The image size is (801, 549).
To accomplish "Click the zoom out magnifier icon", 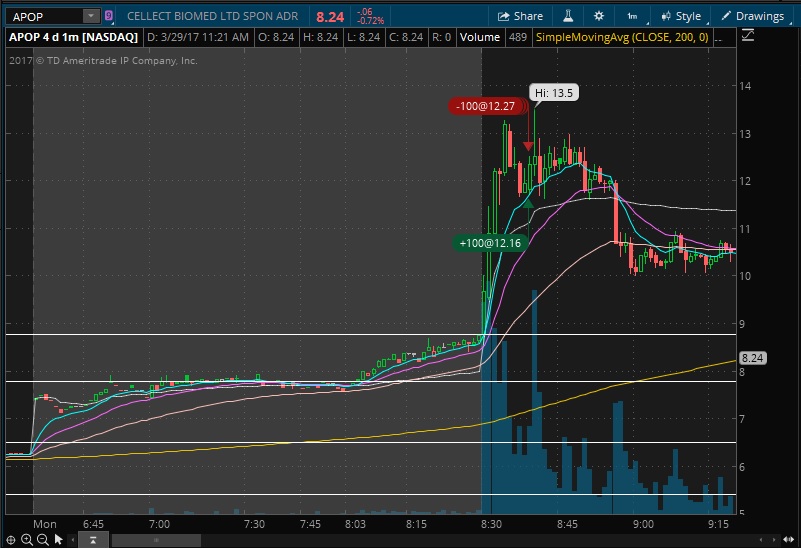I will [x=43, y=539].
